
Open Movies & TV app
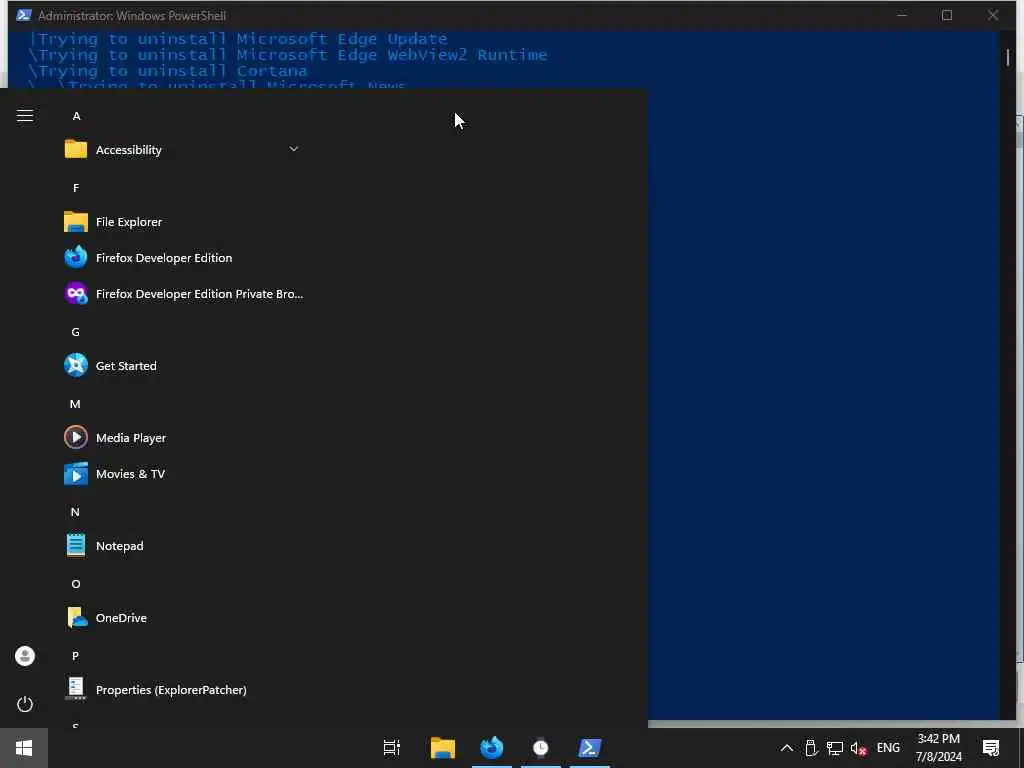(182, 473)
